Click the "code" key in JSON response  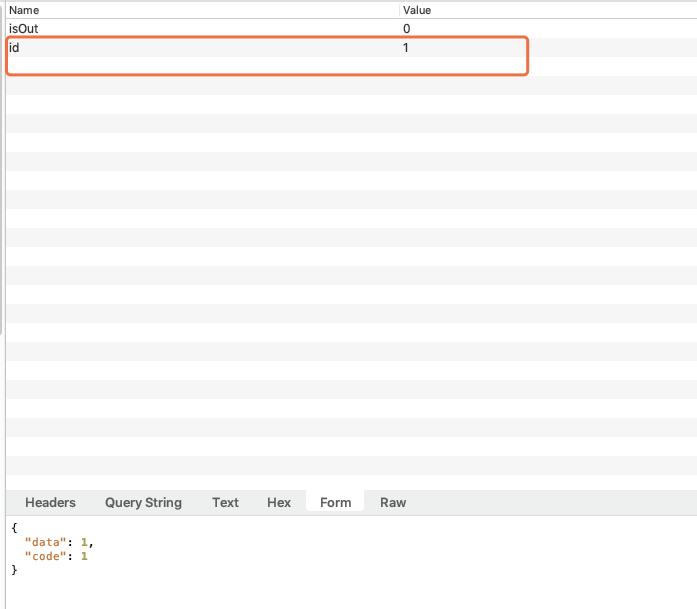45,556
